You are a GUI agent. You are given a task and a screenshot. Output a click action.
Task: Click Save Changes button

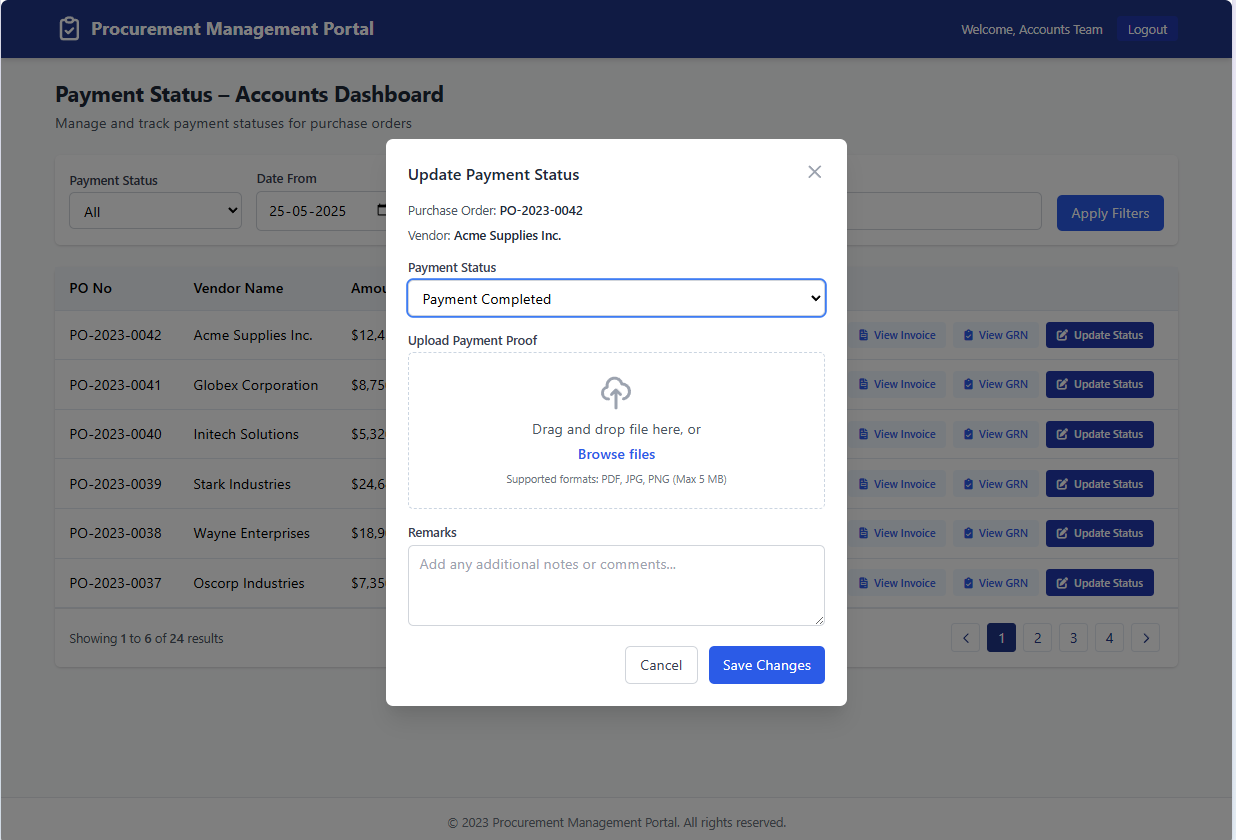tap(767, 665)
